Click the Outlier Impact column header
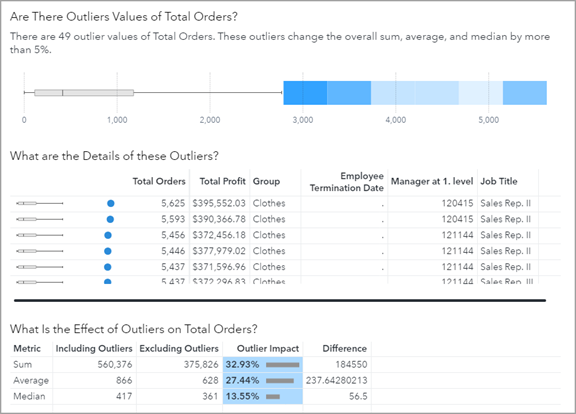The width and height of the screenshot is (576, 414). (x=268, y=348)
